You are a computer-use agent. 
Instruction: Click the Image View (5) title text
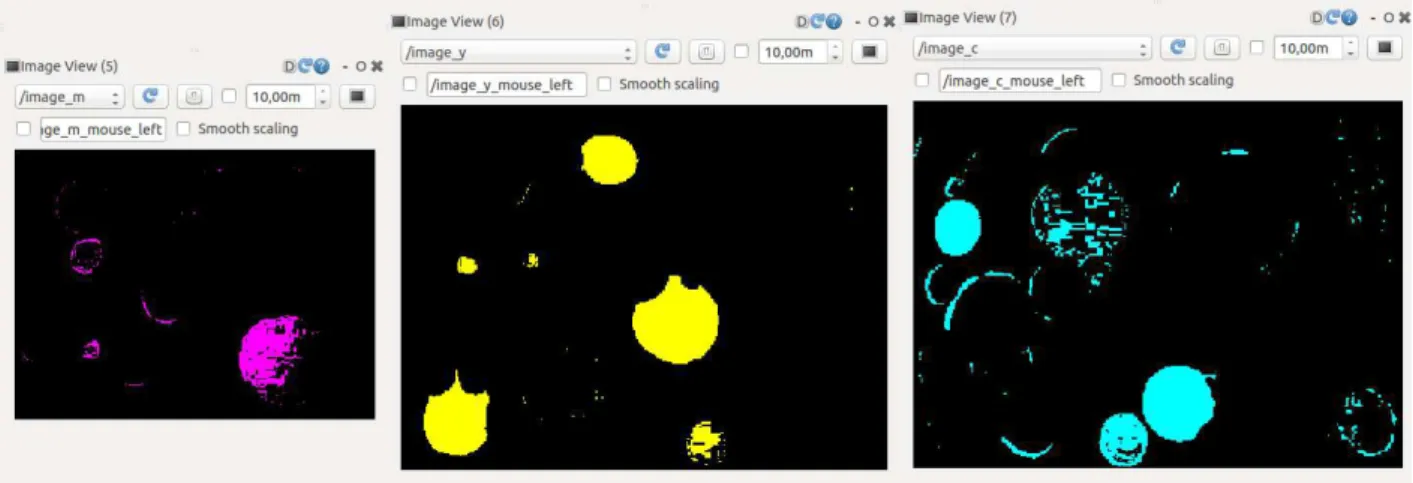[69, 66]
